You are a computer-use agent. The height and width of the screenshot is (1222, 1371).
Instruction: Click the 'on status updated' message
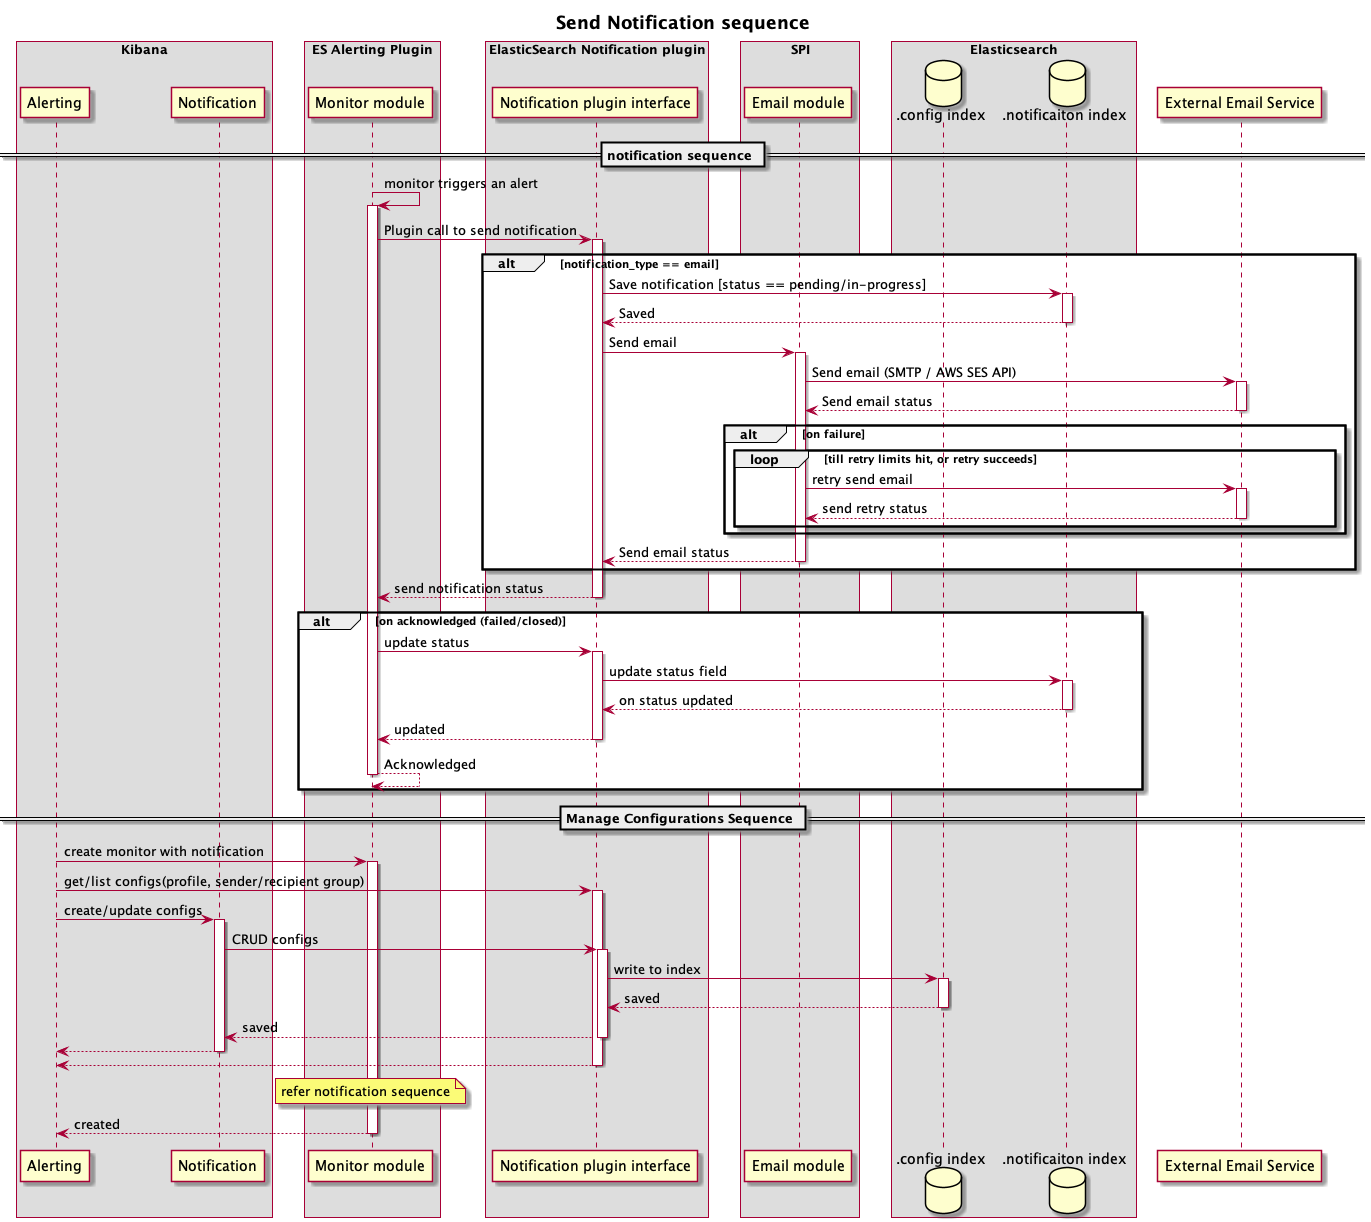tap(676, 700)
